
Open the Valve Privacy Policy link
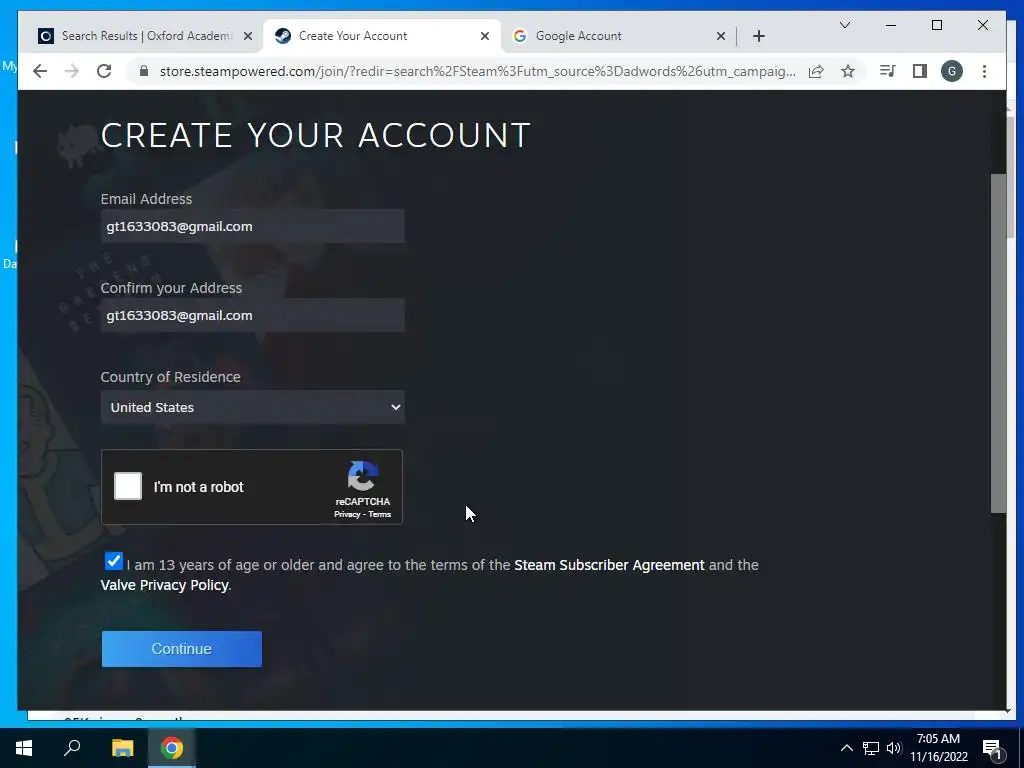pyautogui.click(x=165, y=585)
